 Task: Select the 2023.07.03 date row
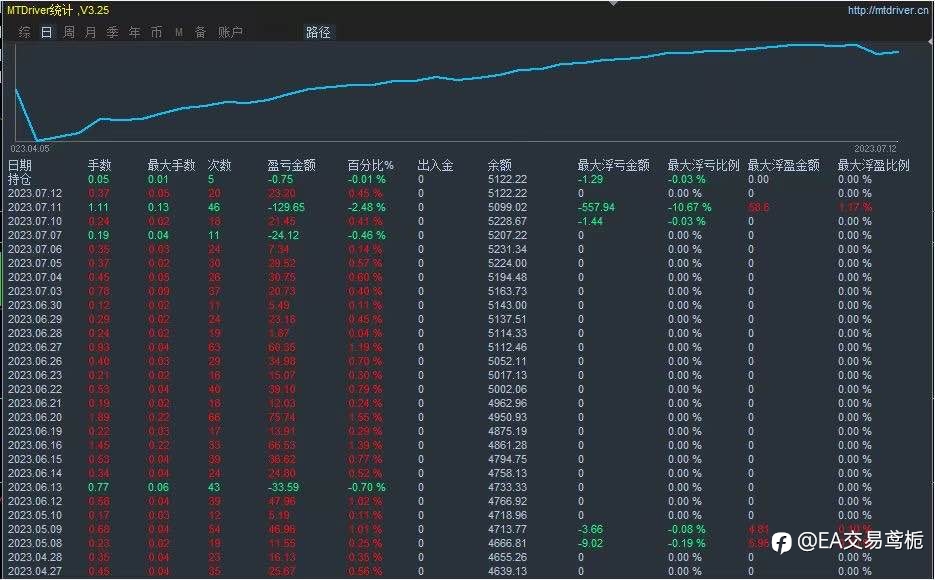click(35, 291)
